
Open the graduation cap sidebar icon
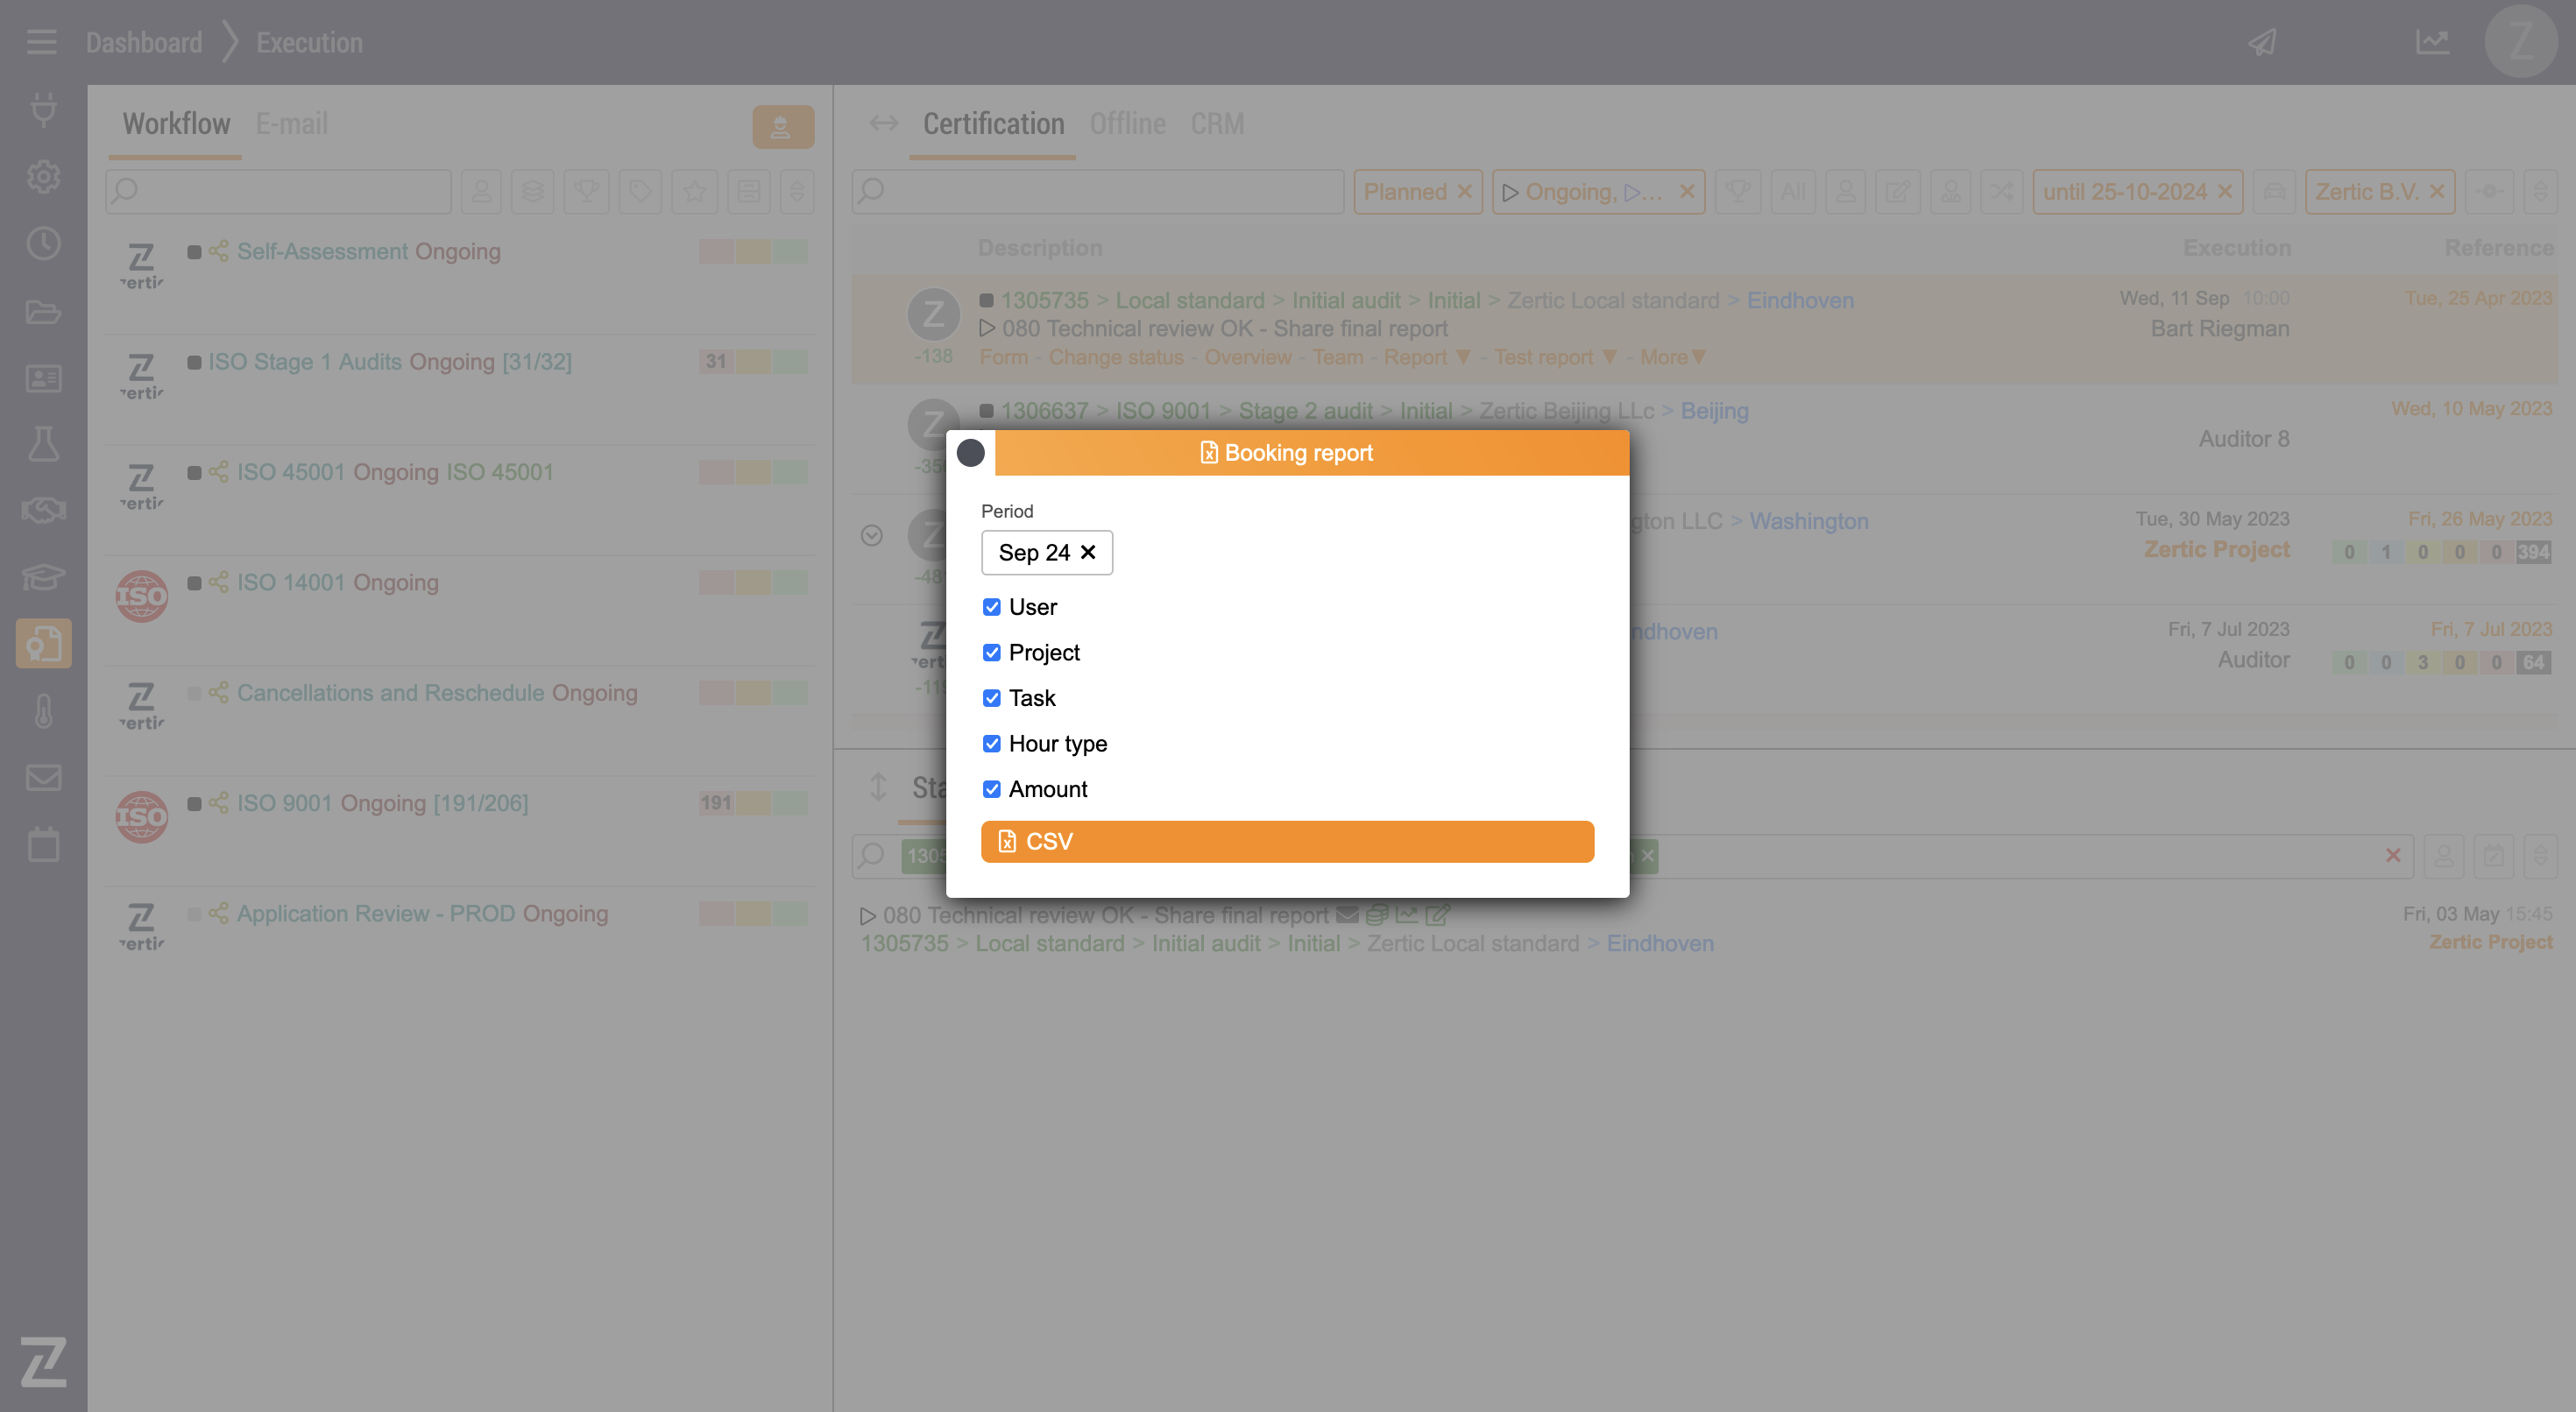43,577
